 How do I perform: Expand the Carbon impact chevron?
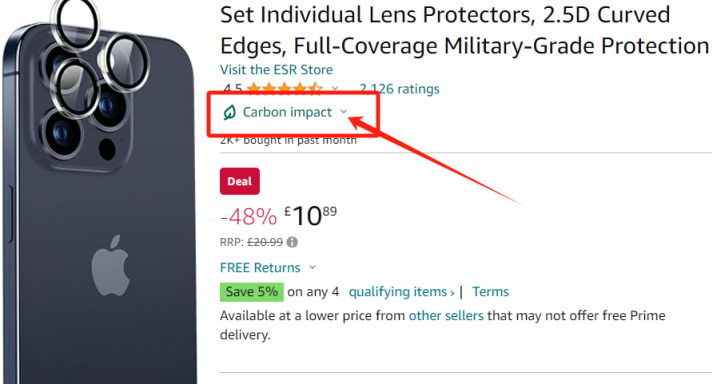click(344, 112)
